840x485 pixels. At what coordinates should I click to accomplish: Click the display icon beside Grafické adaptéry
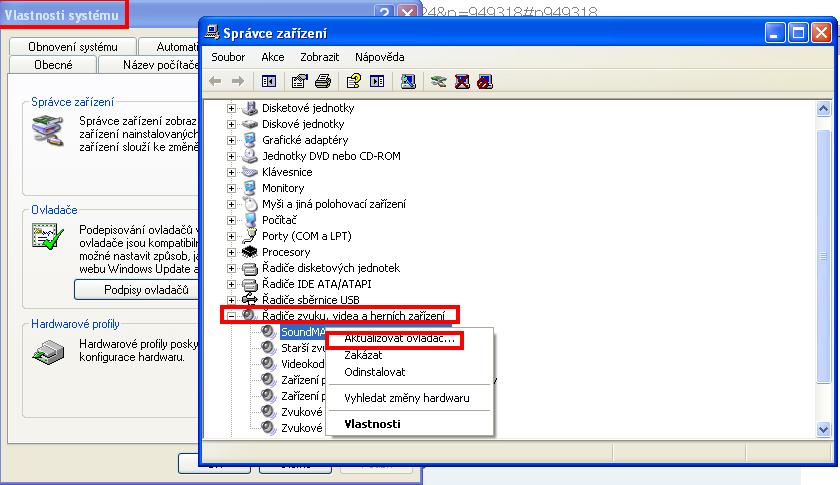[250, 140]
